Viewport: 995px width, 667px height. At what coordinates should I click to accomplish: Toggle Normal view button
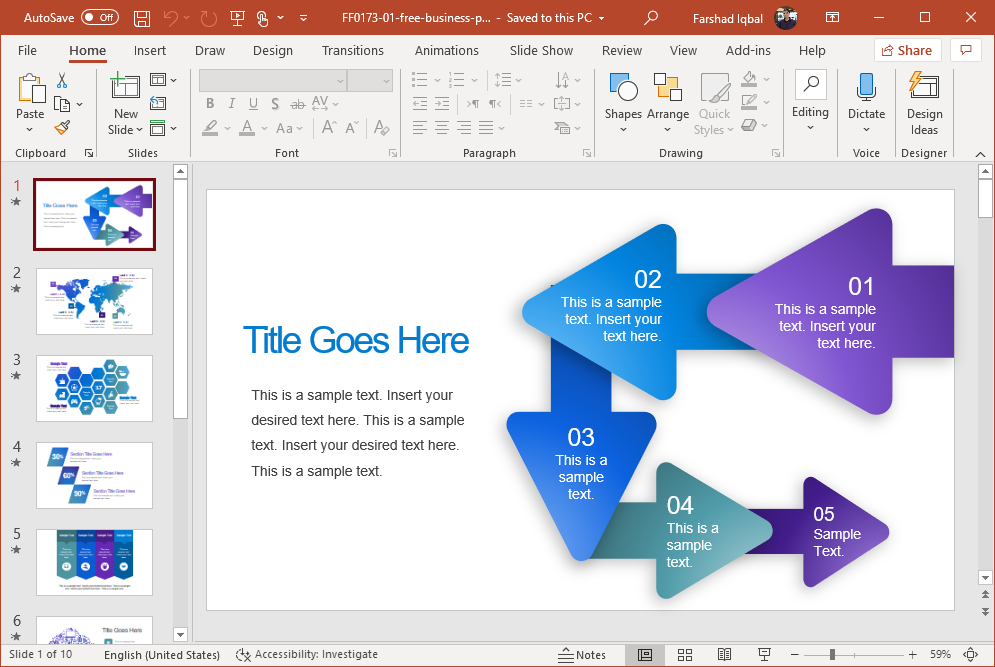645,655
